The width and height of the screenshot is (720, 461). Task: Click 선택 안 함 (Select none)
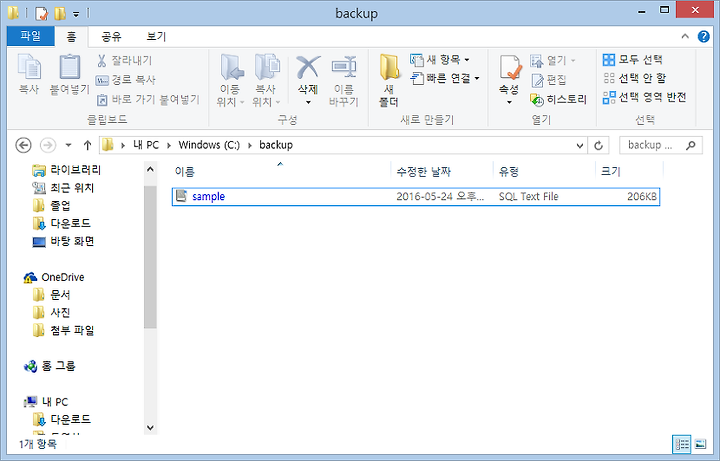click(635, 78)
